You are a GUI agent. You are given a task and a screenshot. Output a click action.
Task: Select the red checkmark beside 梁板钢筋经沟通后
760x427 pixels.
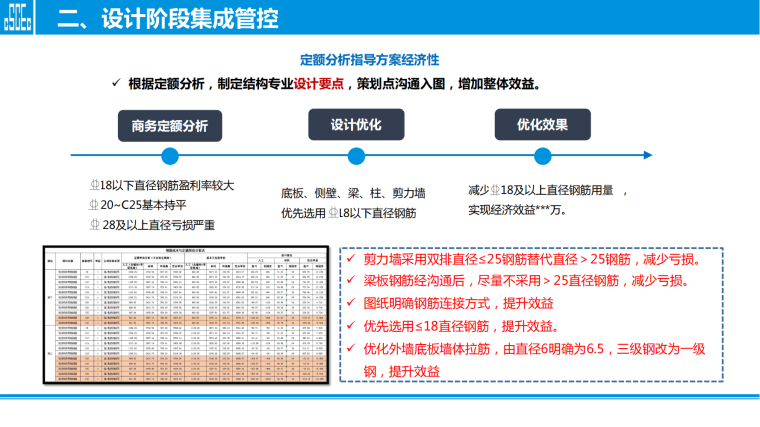coord(348,282)
